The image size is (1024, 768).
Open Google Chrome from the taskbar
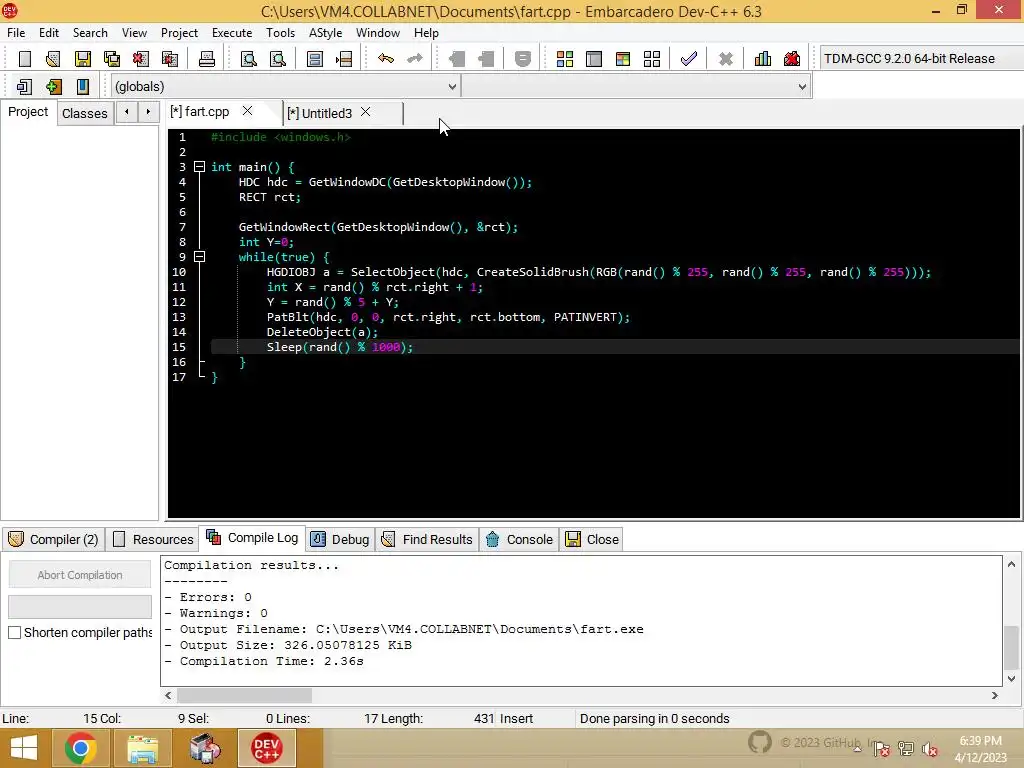pyautogui.click(x=81, y=748)
